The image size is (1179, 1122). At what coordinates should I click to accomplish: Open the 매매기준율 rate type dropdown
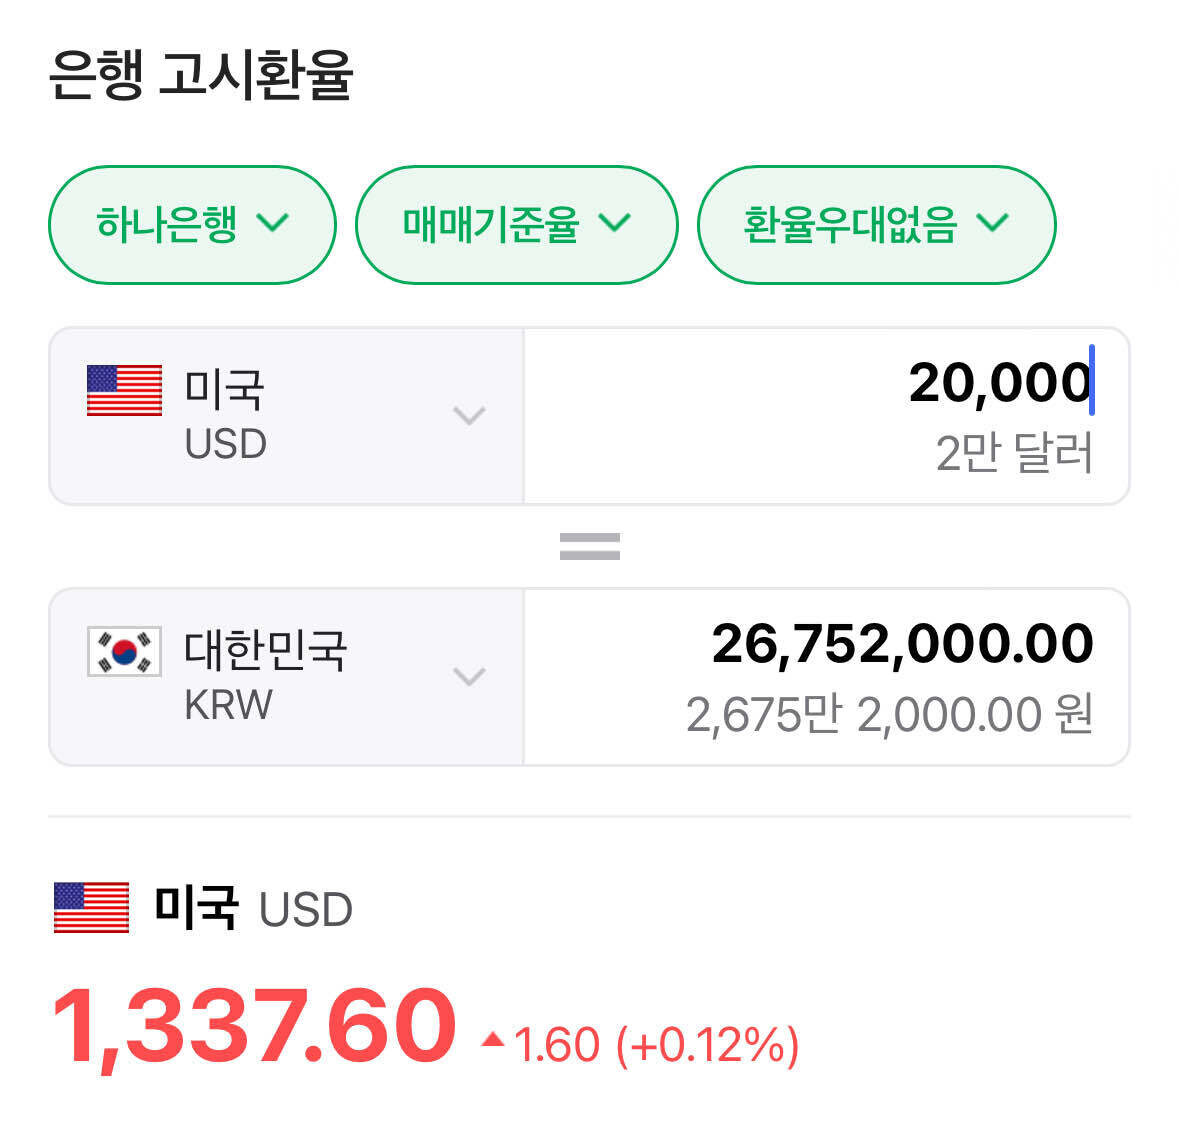click(x=517, y=224)
